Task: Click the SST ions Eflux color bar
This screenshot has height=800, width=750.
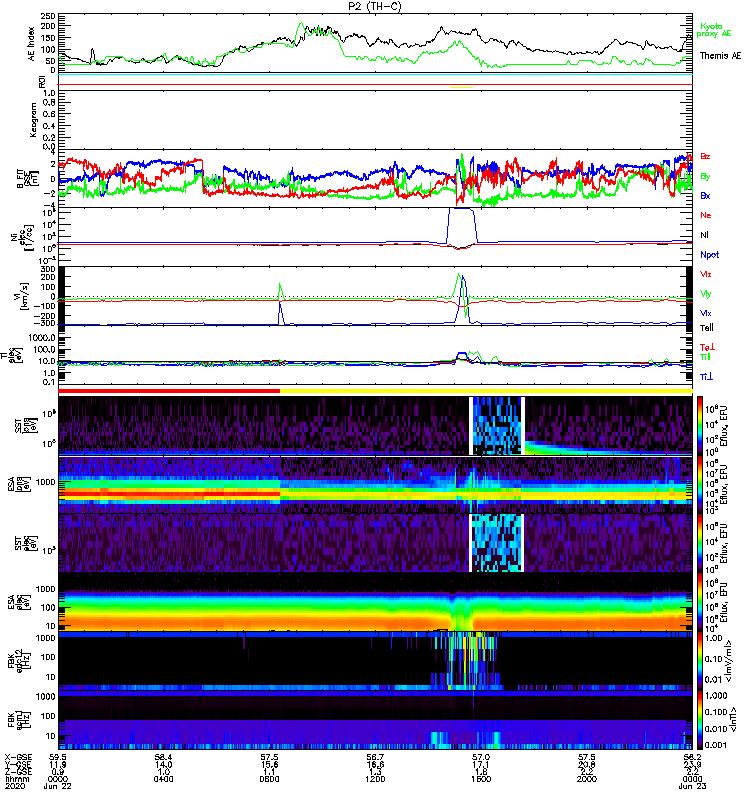Action: click(x=700, y=426)
